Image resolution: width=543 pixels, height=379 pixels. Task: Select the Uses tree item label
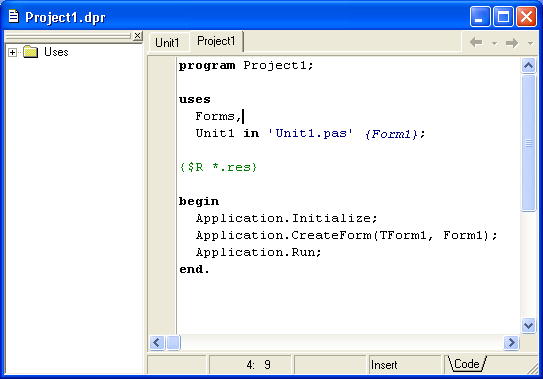pyautogui.click(x=56, y=52)
